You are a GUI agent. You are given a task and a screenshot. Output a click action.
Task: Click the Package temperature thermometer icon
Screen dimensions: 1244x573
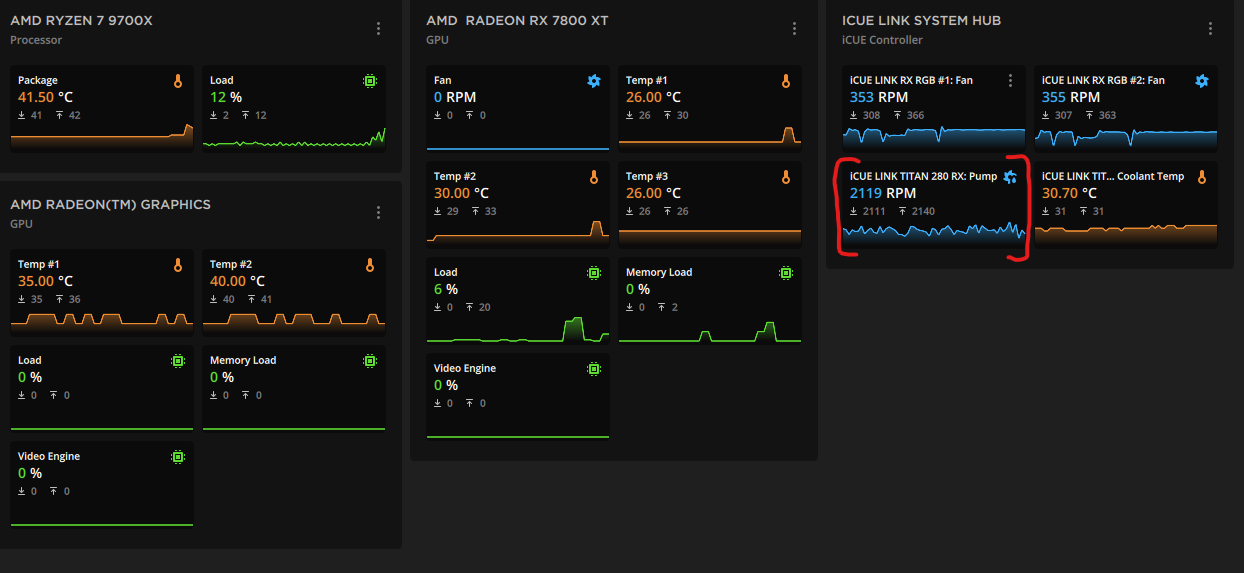178,81
